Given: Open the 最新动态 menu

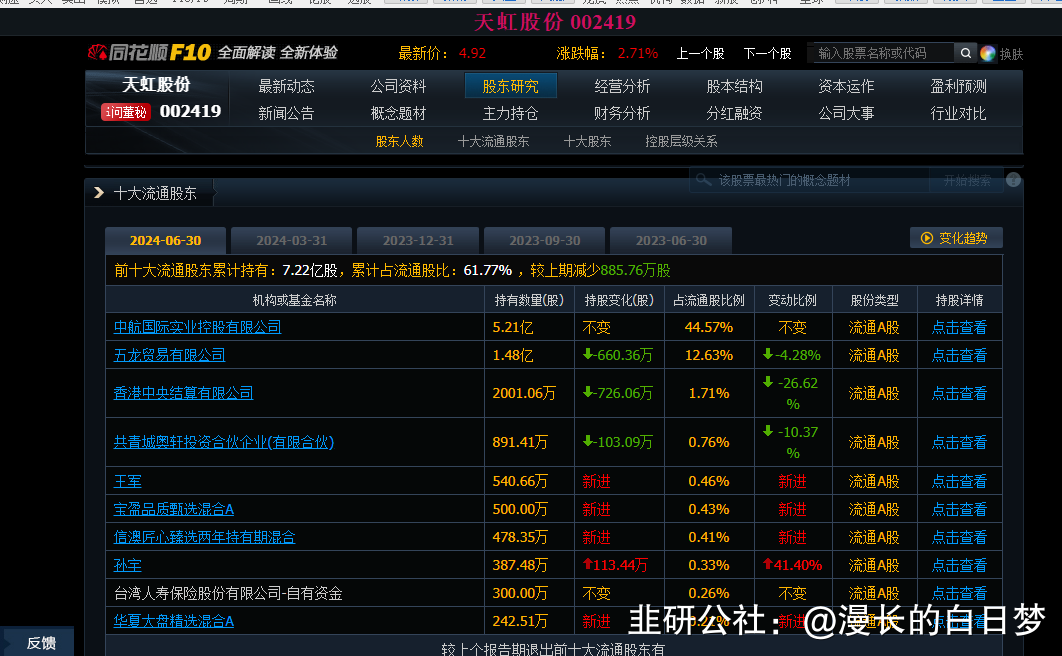Looking at the screenshot, I should 286,87.
